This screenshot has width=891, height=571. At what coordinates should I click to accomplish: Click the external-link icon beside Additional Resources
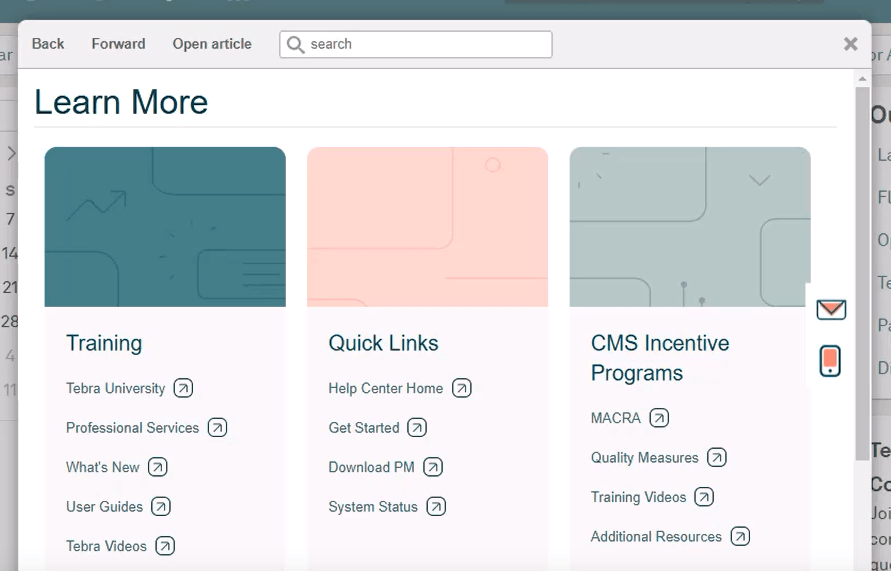[740, 536]
